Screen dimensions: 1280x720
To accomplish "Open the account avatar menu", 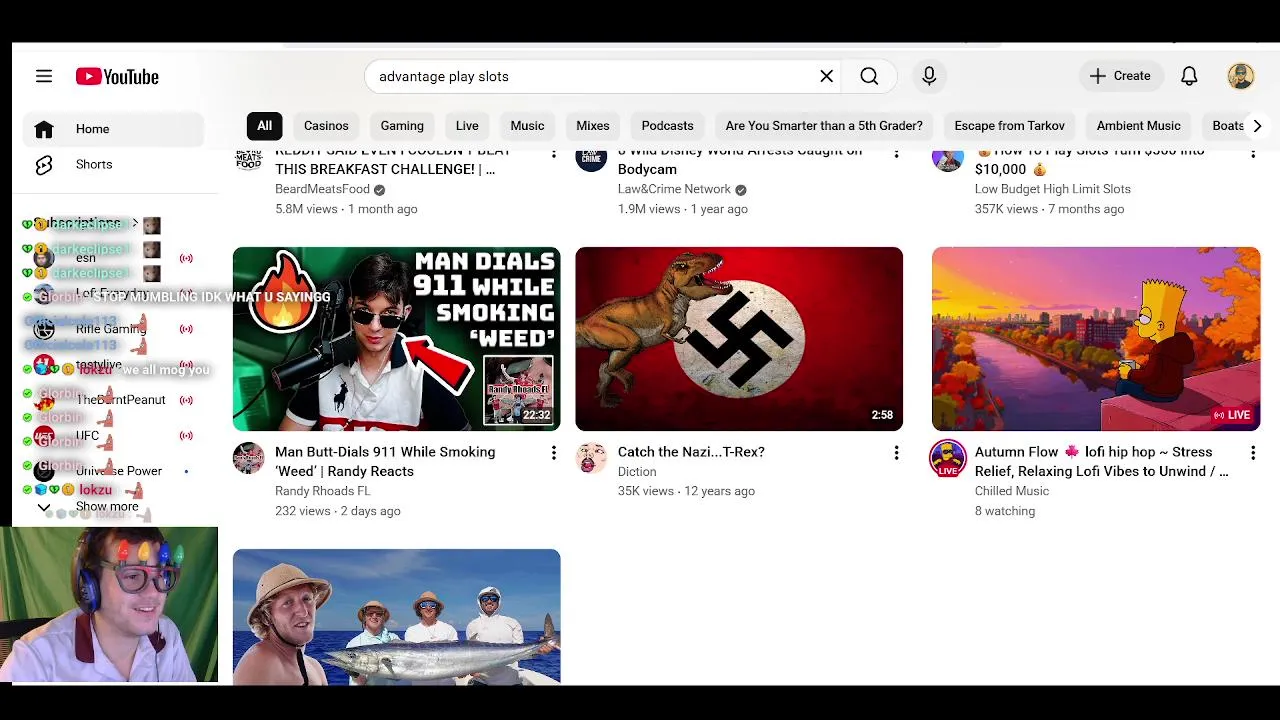I will coord(1241,76).
